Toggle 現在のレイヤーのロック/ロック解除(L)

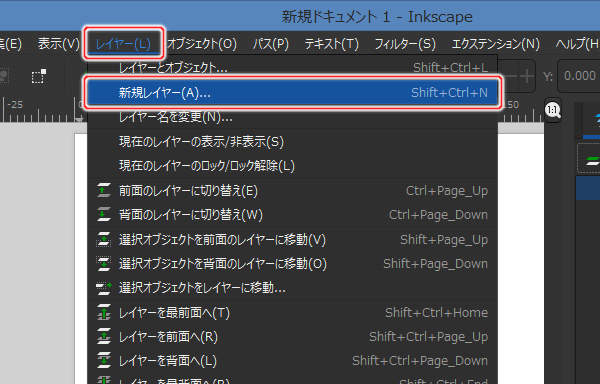tap(293, 166)
